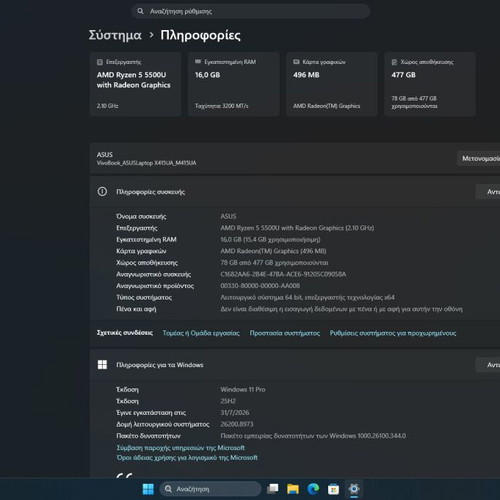Click the graphics card icon in GPU card
Screen dimensions: 500x500
[296, 62]
